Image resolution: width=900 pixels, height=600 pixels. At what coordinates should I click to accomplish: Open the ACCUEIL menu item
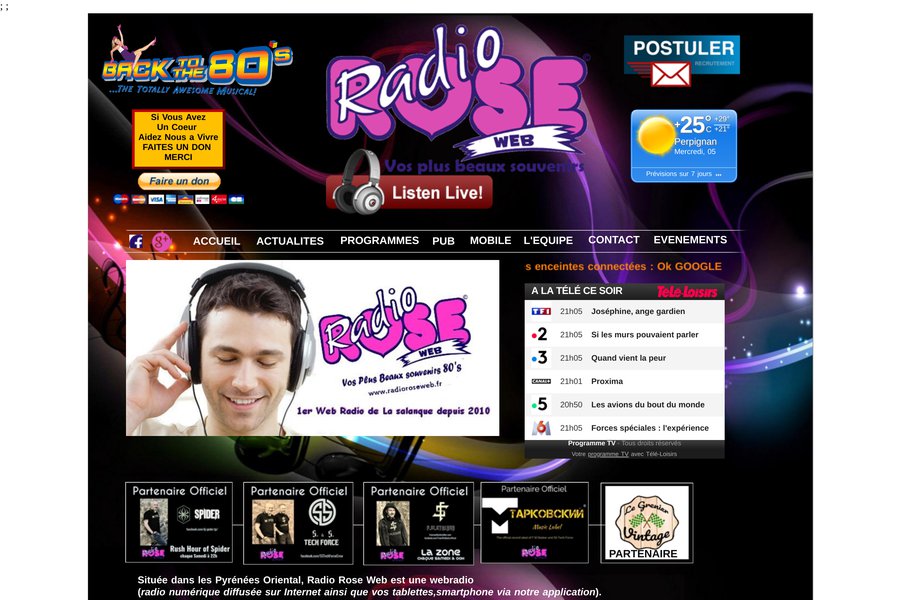point(216,241)
